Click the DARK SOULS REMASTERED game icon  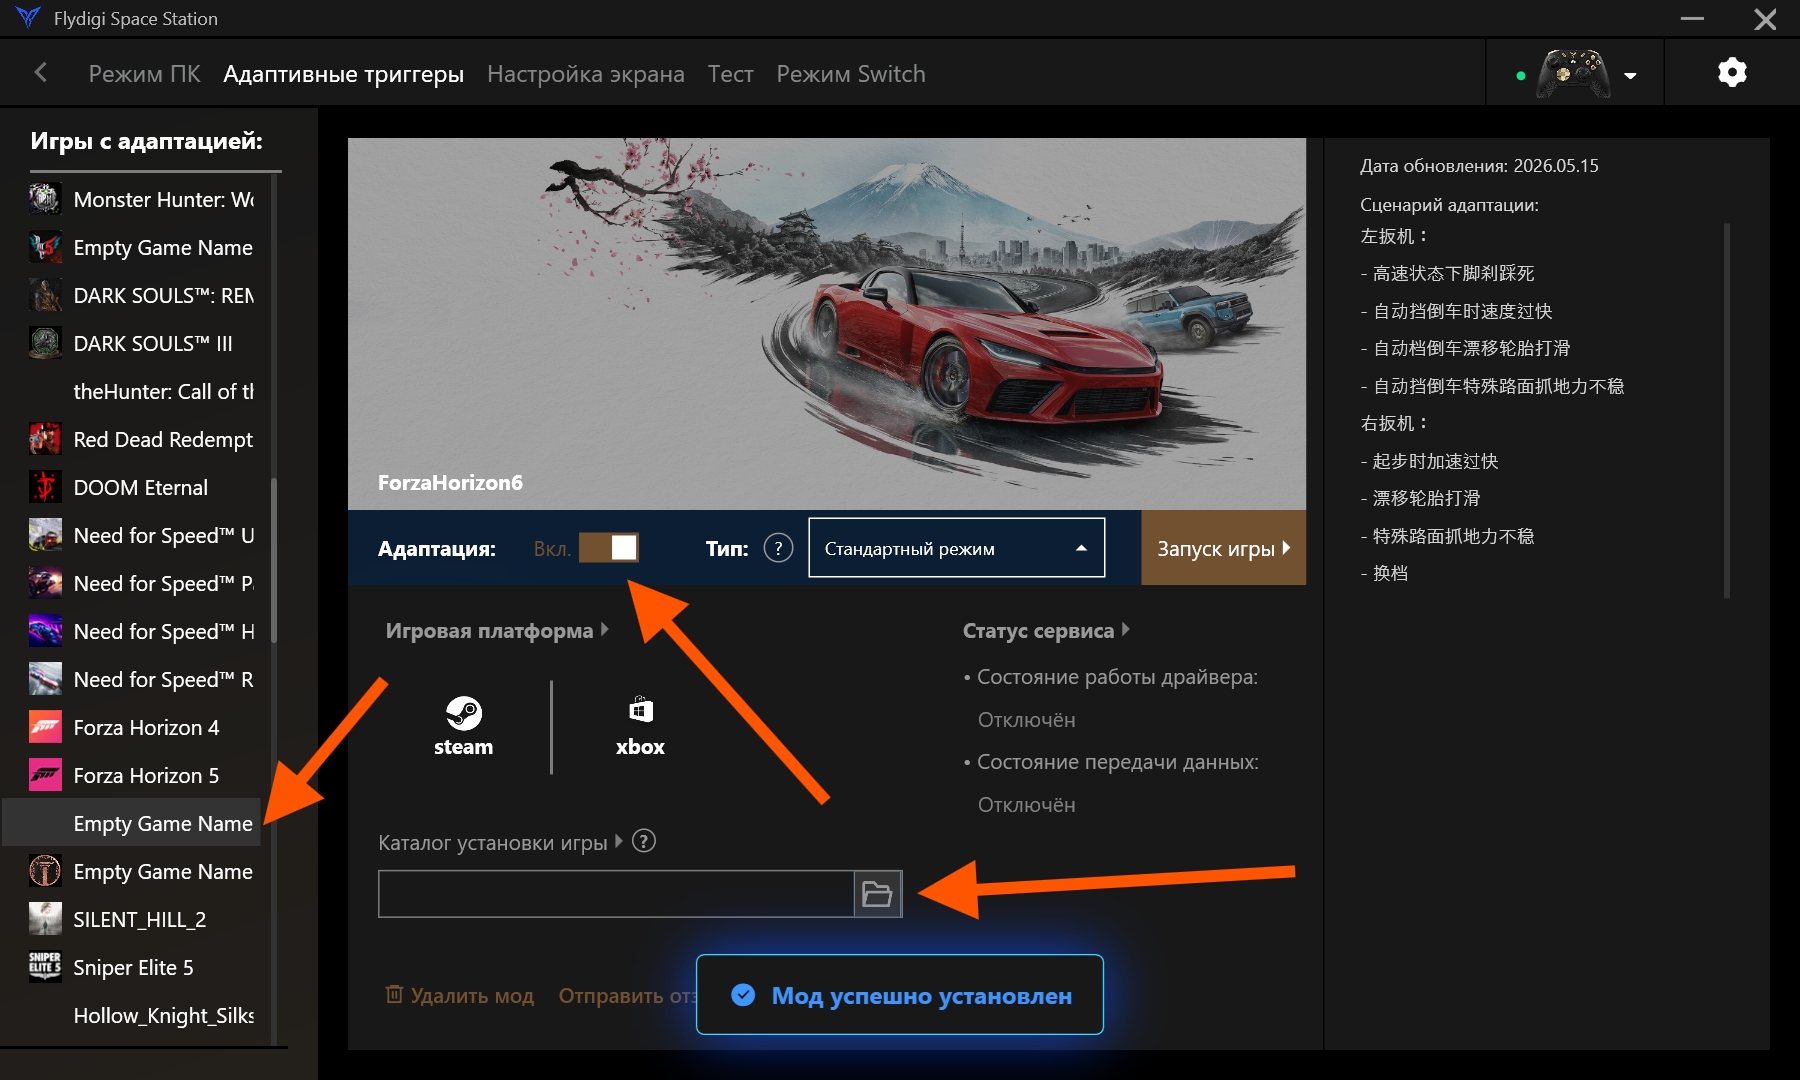(x=45, y=295)
